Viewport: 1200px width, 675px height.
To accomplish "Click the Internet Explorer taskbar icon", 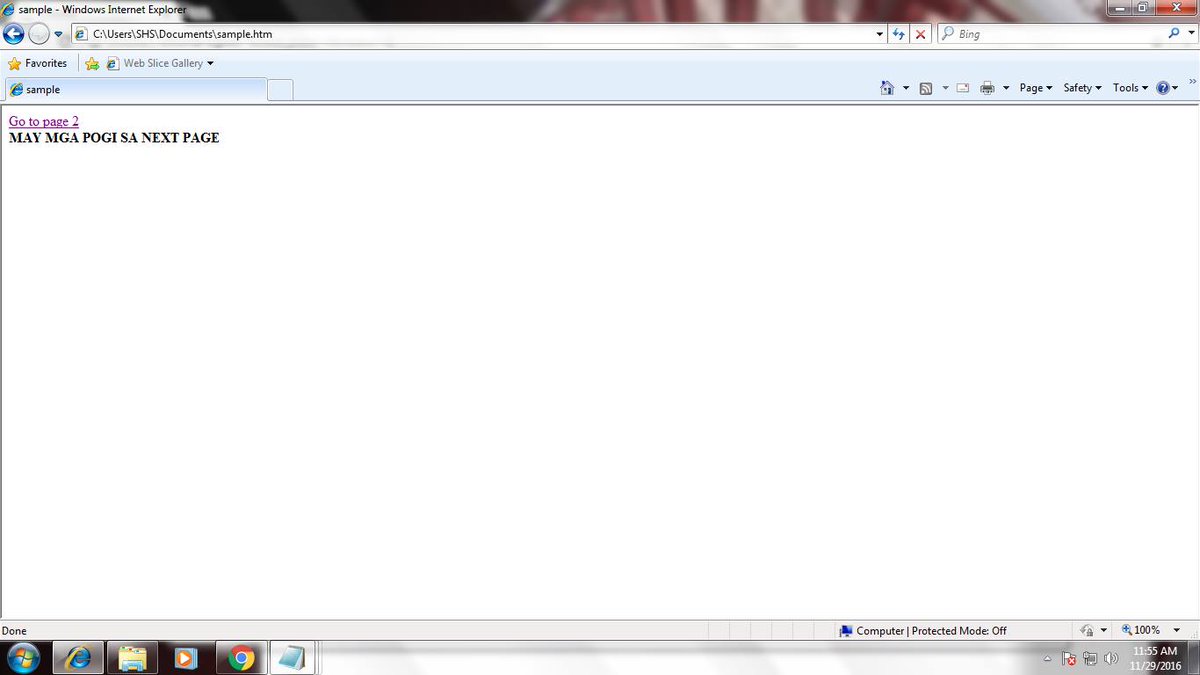I will click(78, 658).
